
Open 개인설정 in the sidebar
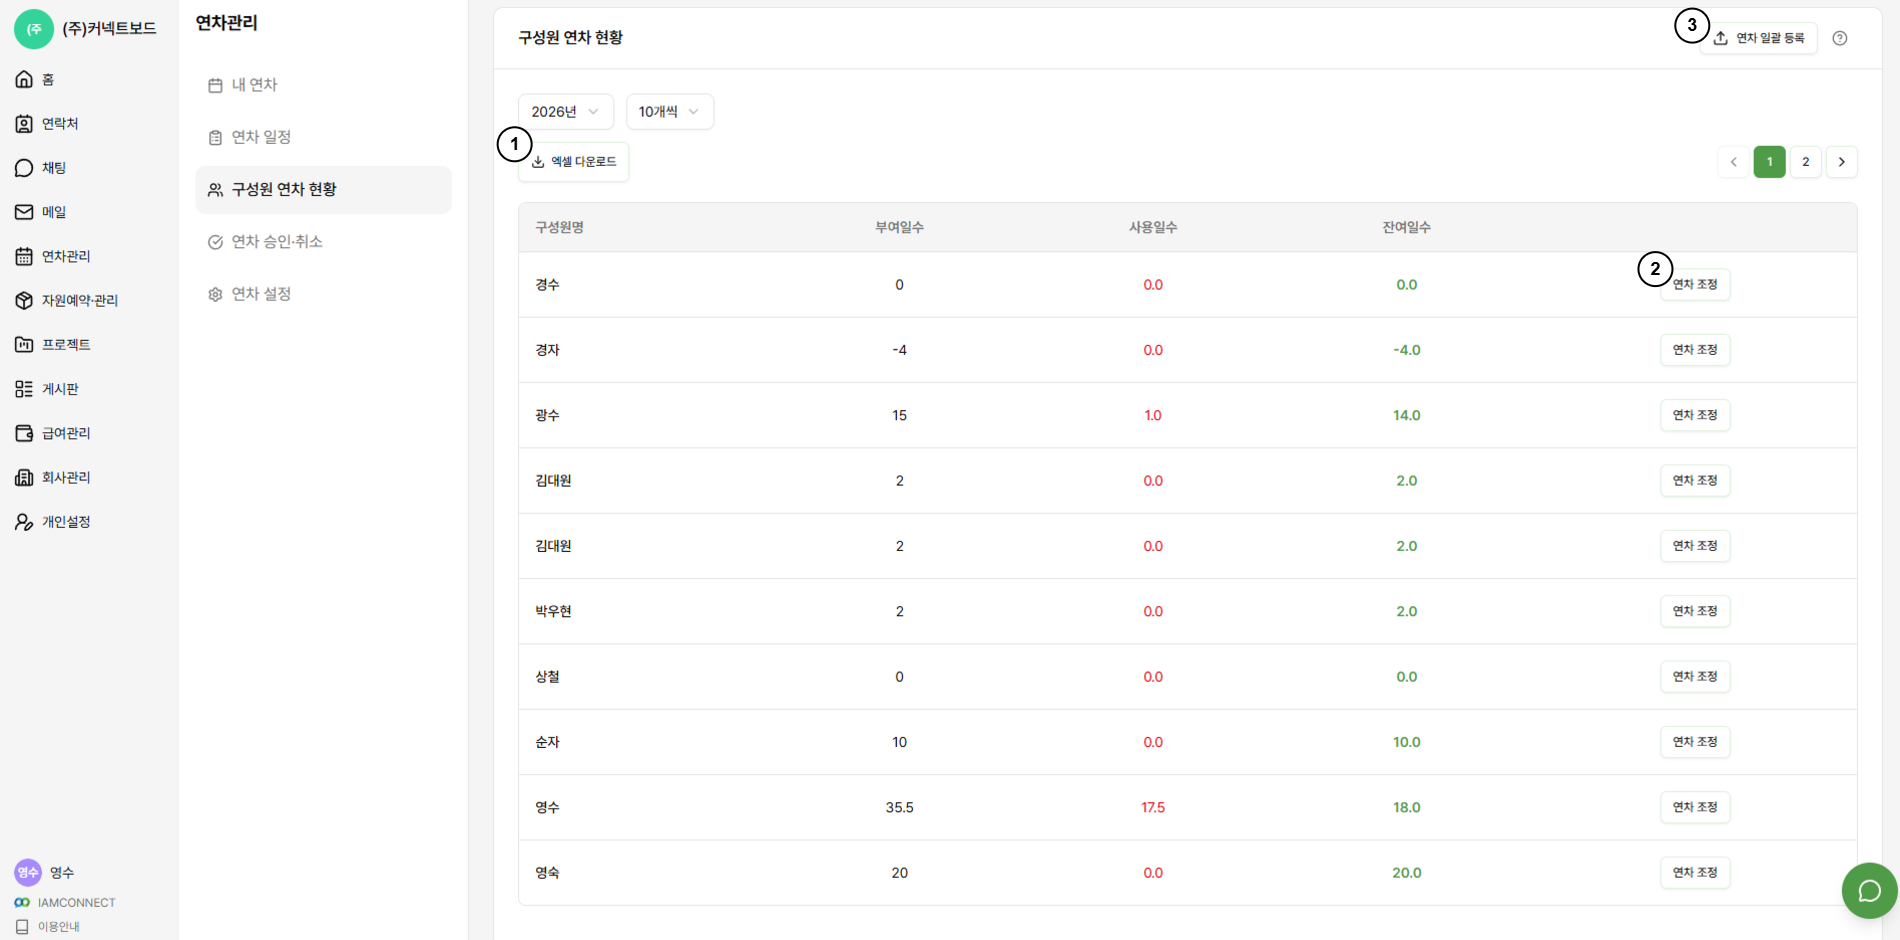tap(53, 522)
